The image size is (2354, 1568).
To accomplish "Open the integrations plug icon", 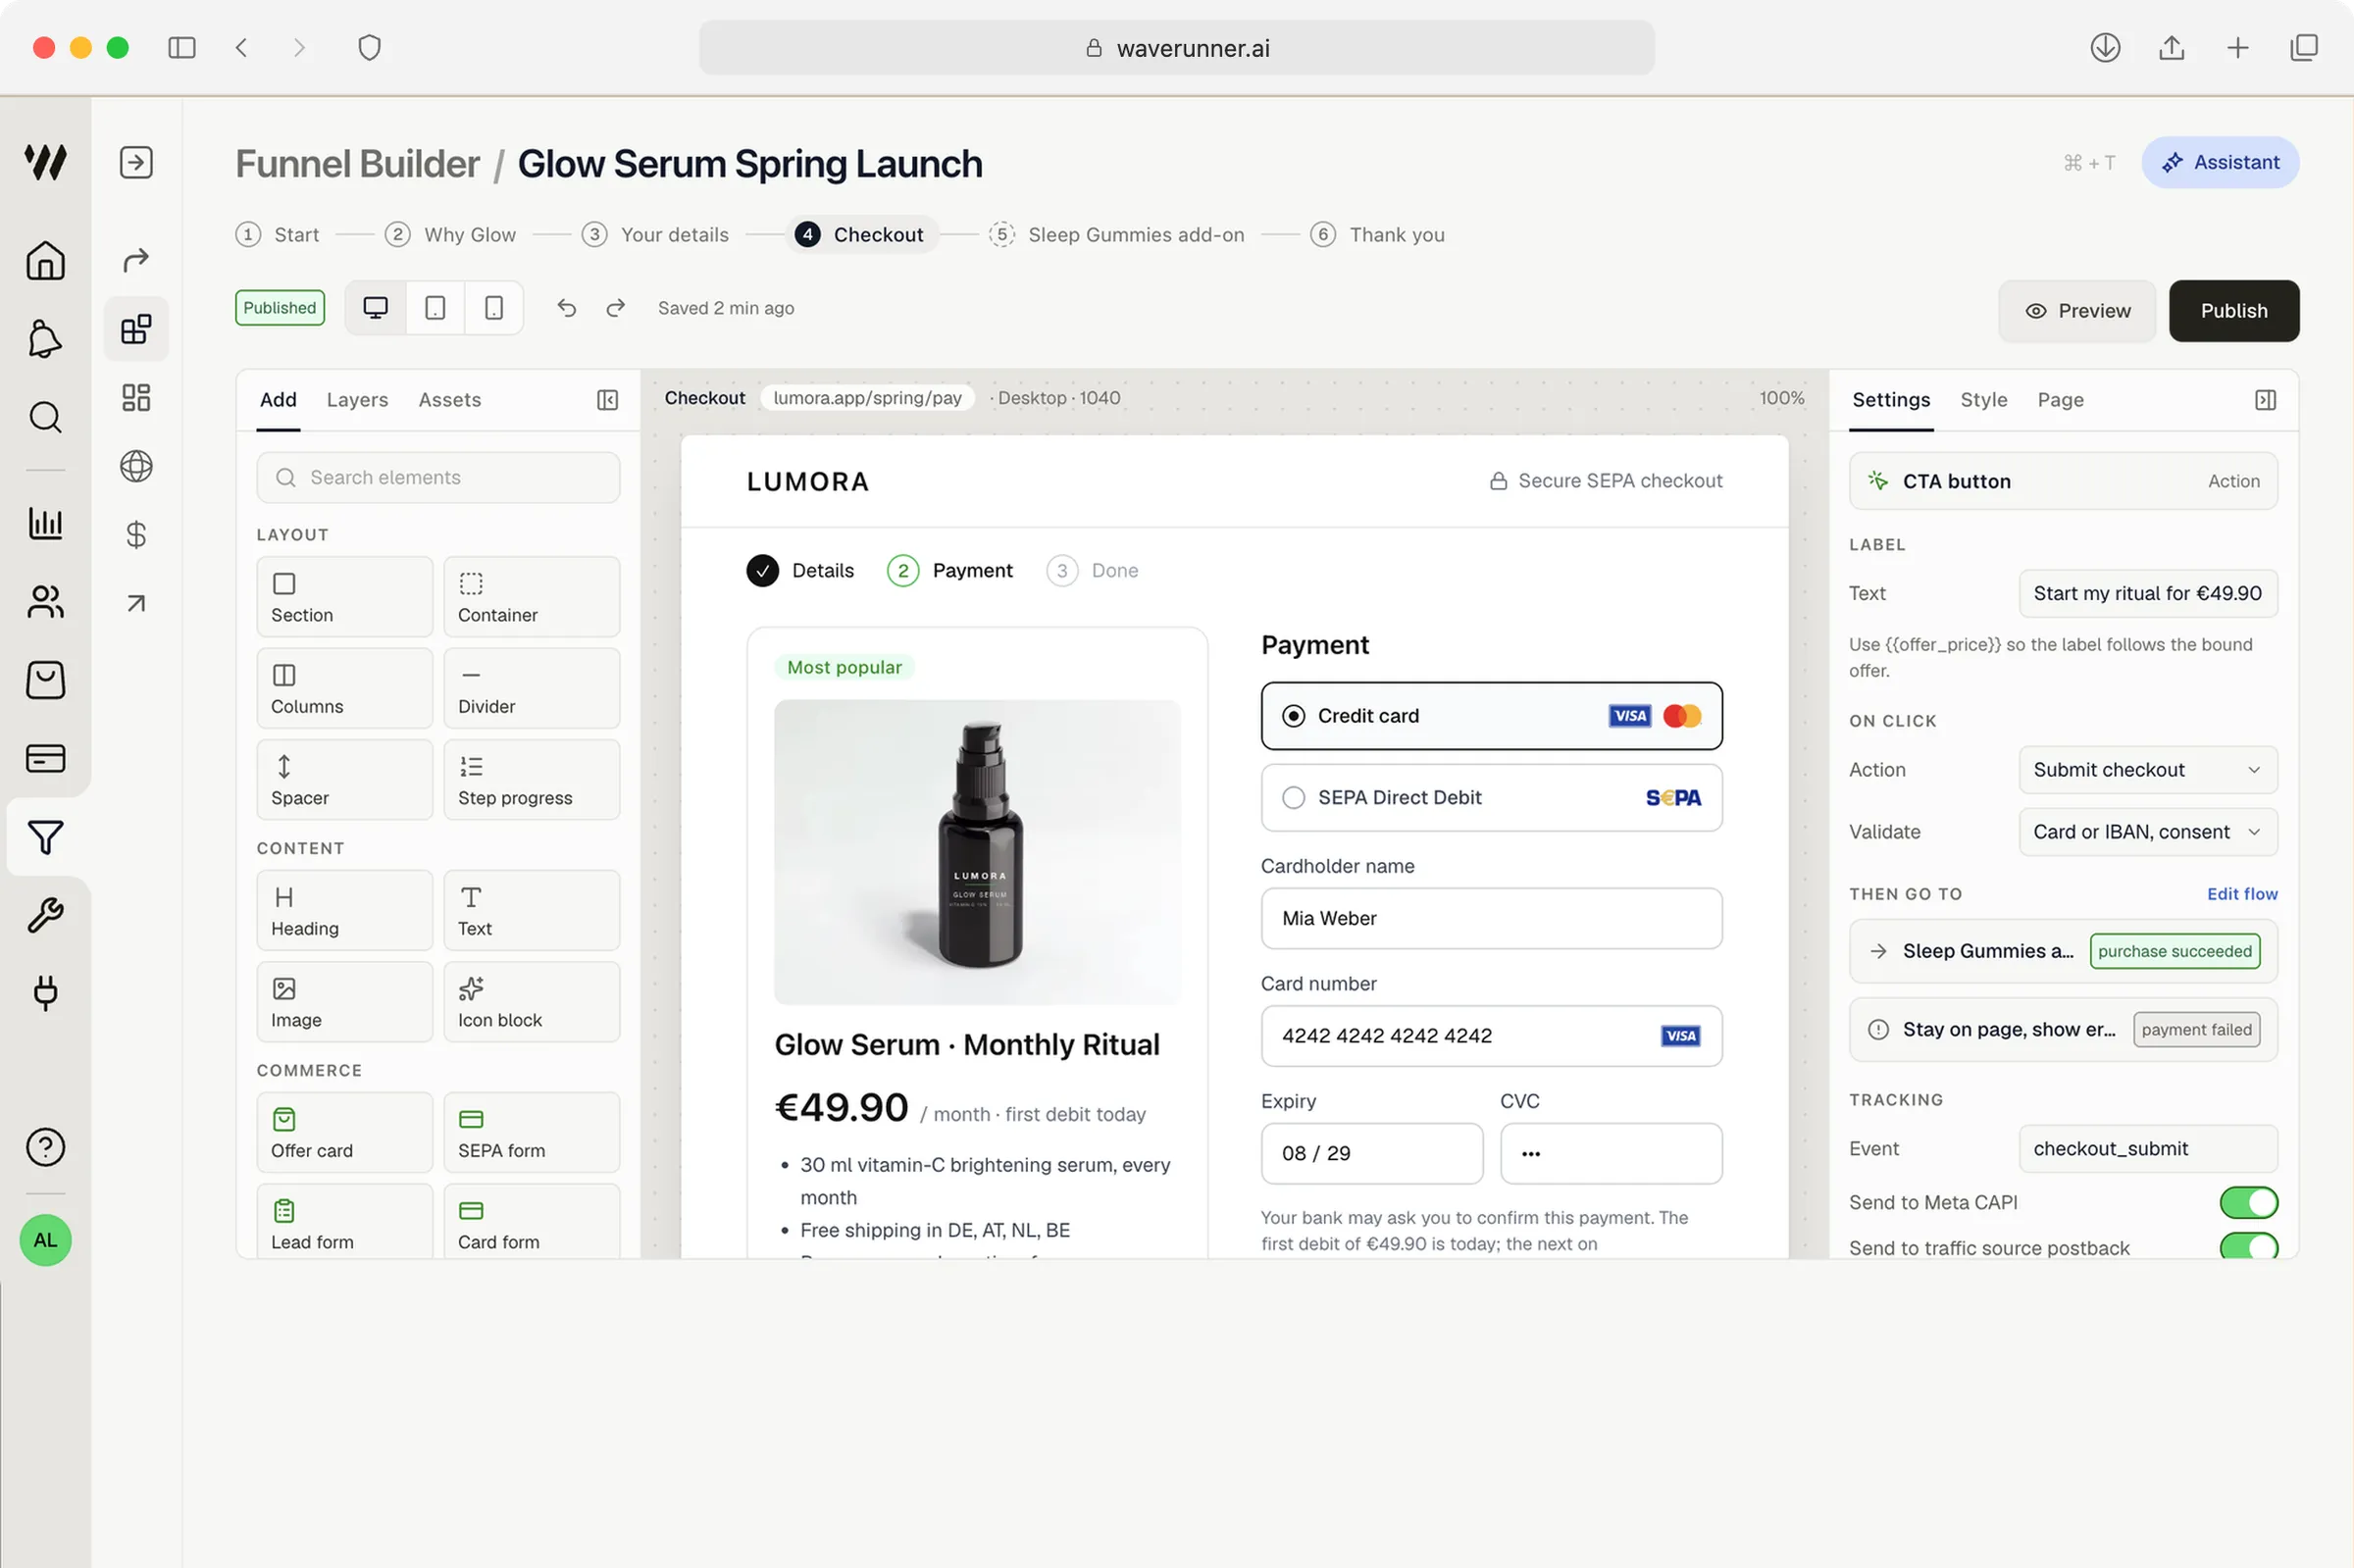I will point(45,993).
